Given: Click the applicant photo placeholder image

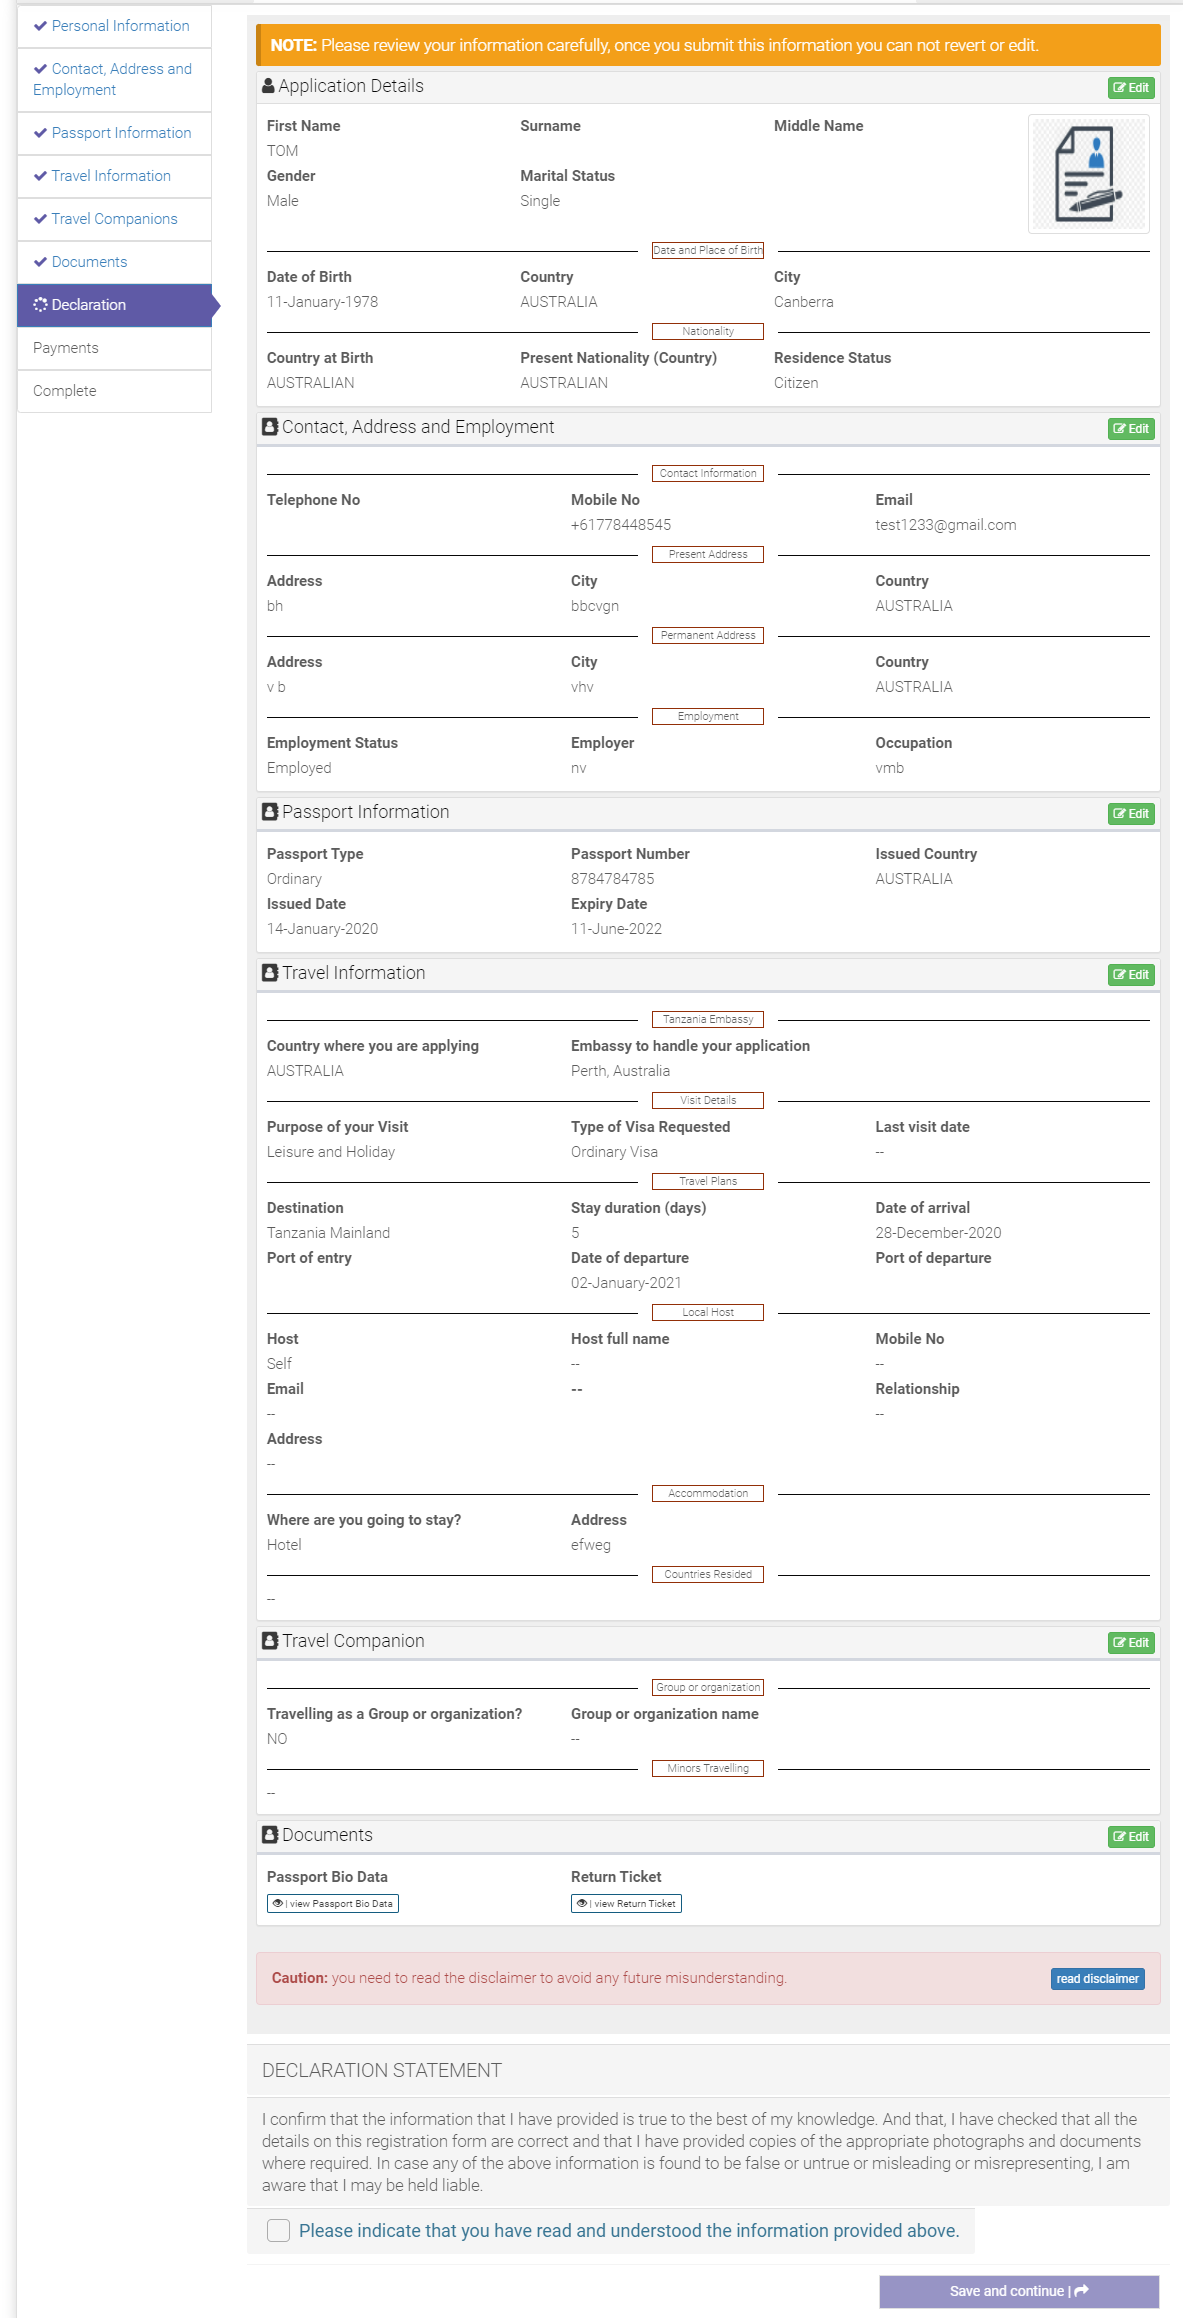Looking at the screenshot, I should 1088,174.
